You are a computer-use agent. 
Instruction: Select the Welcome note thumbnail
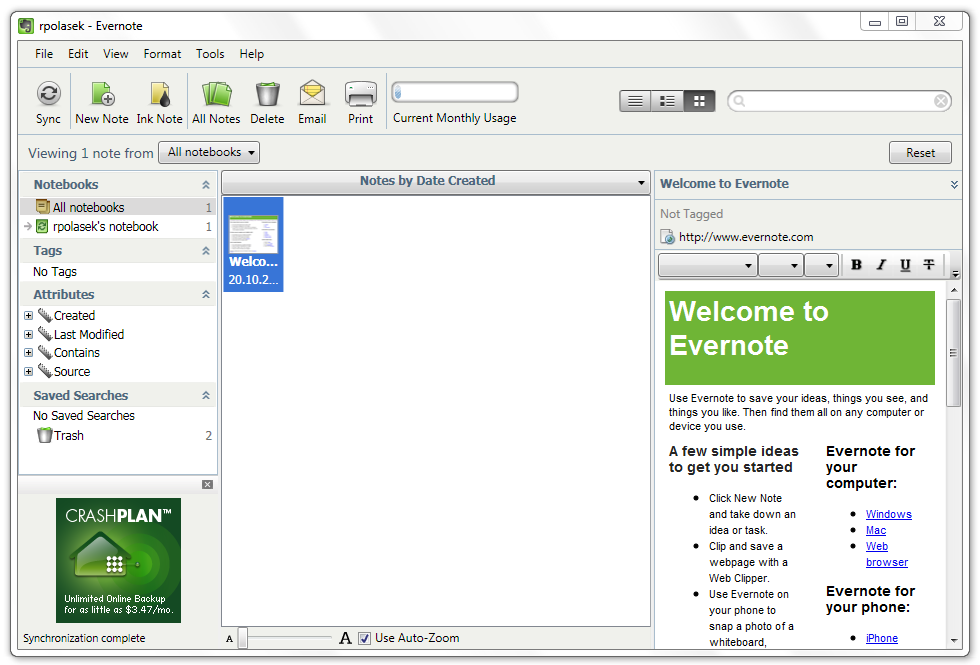pyautogui.click(x=253, y=244)
